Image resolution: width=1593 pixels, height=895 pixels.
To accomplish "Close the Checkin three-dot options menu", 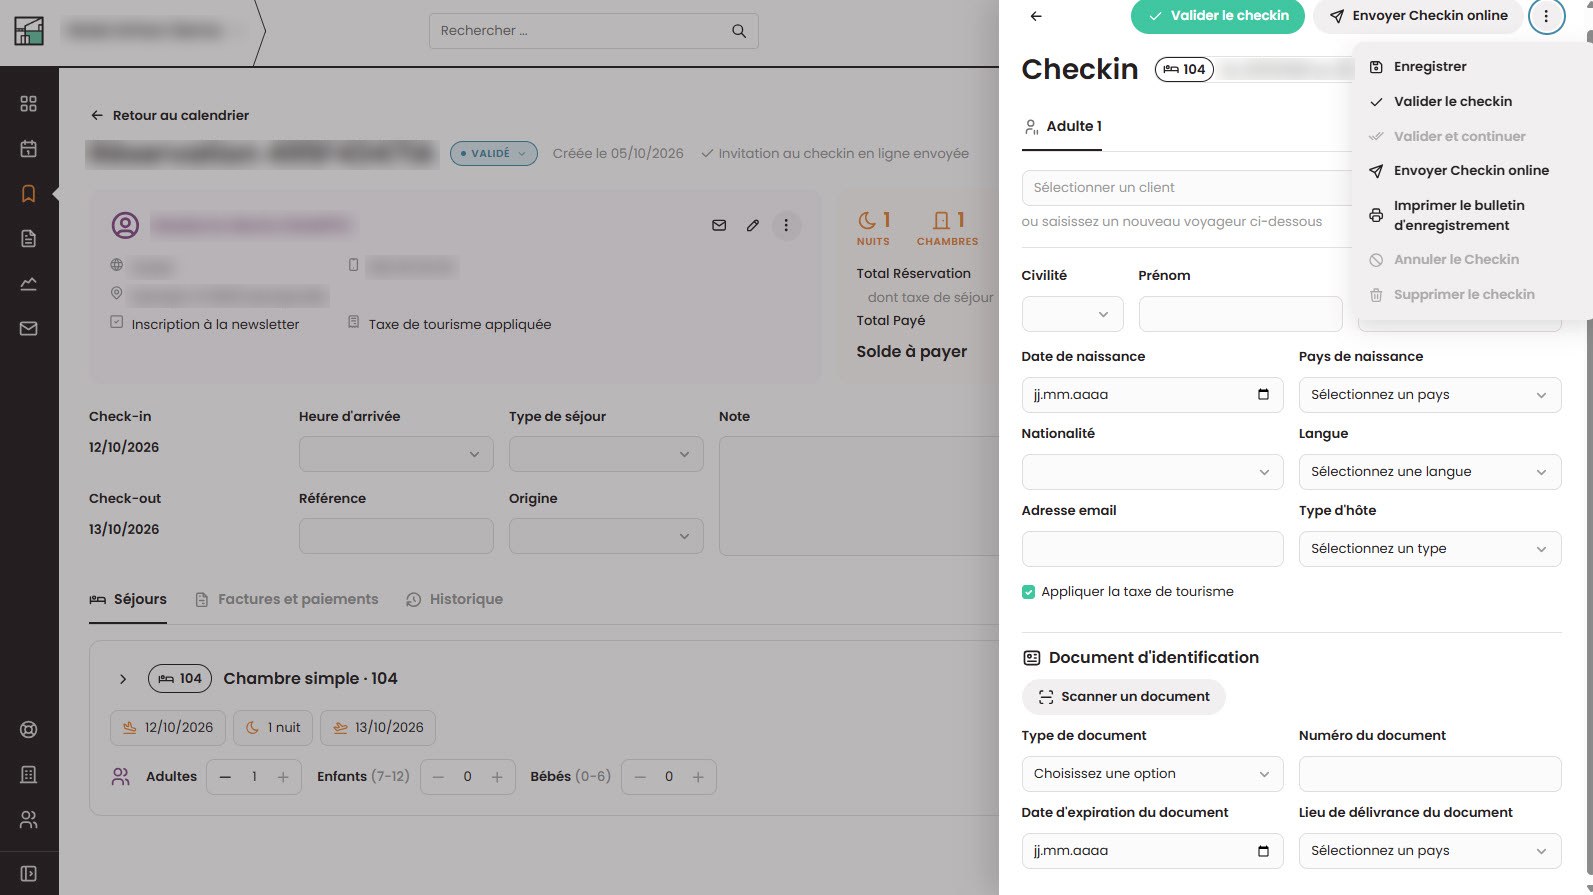I will click(1546, 16).
